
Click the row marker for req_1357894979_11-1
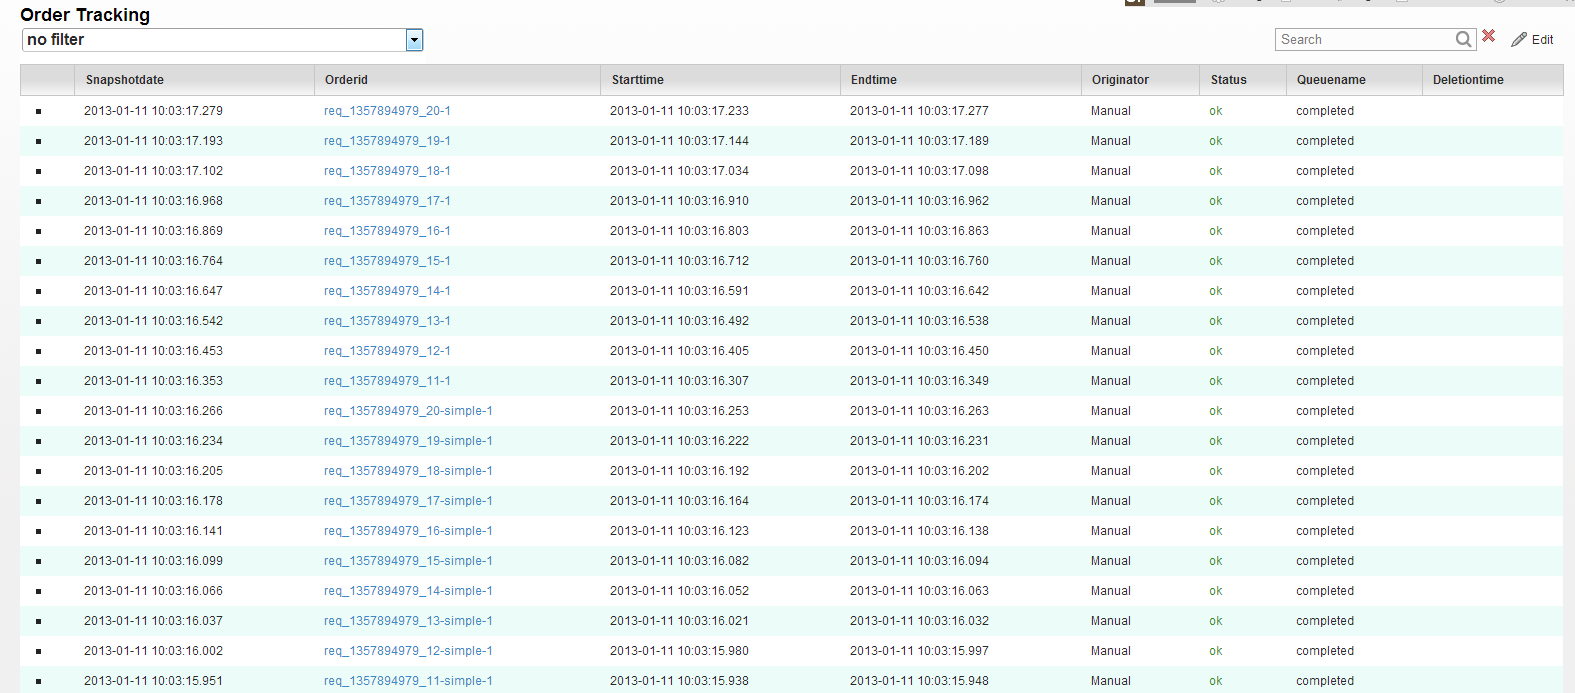[38, 382]
